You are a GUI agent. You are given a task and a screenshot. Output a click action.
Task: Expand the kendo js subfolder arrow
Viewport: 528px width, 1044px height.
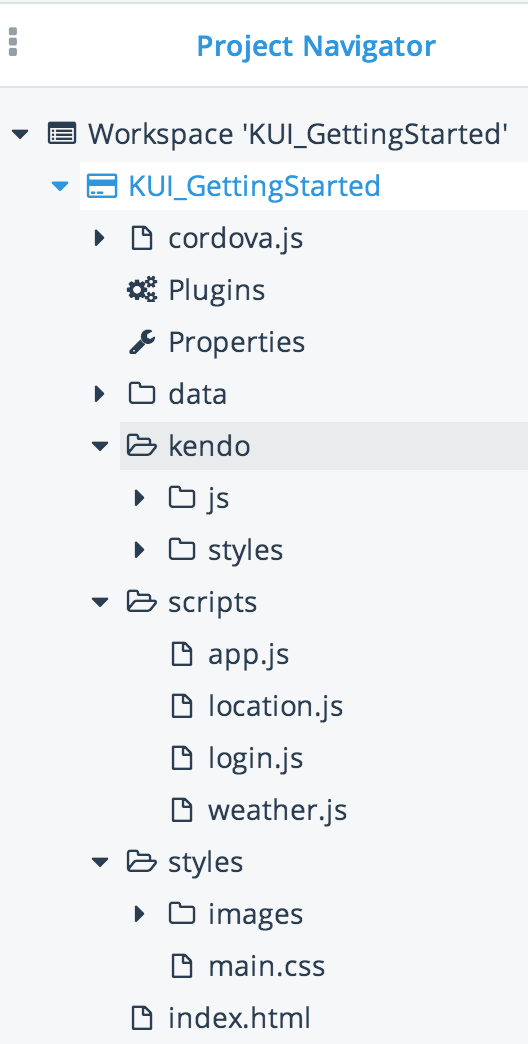[x=139, y=497]
